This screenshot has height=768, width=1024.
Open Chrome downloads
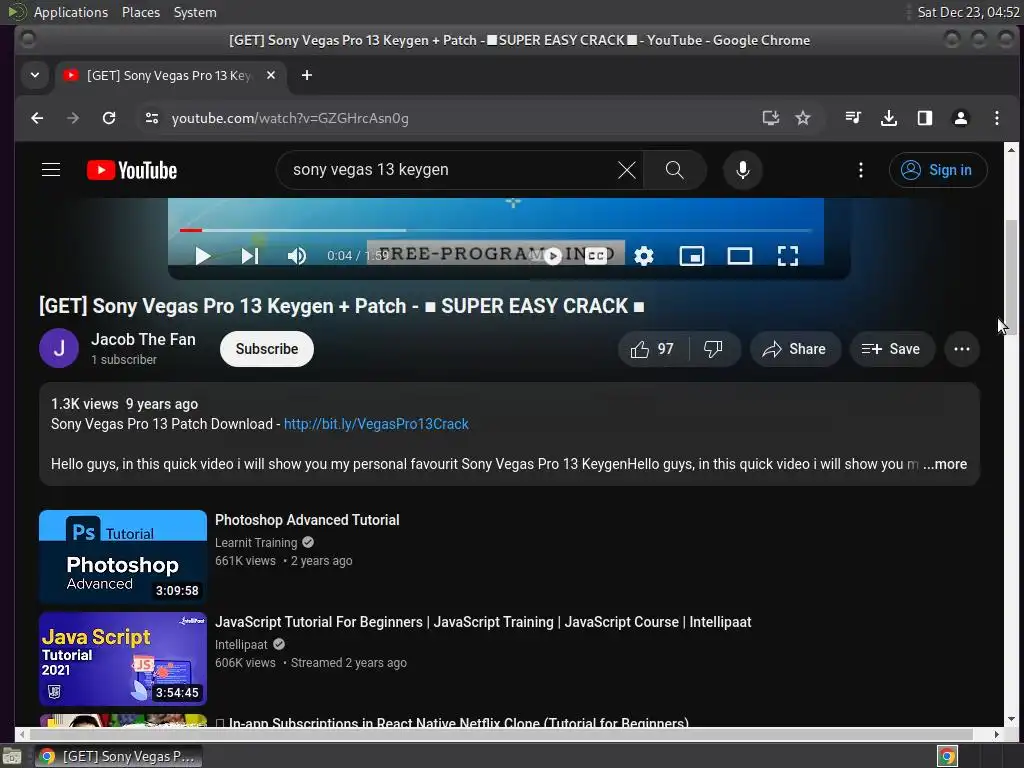889,118
